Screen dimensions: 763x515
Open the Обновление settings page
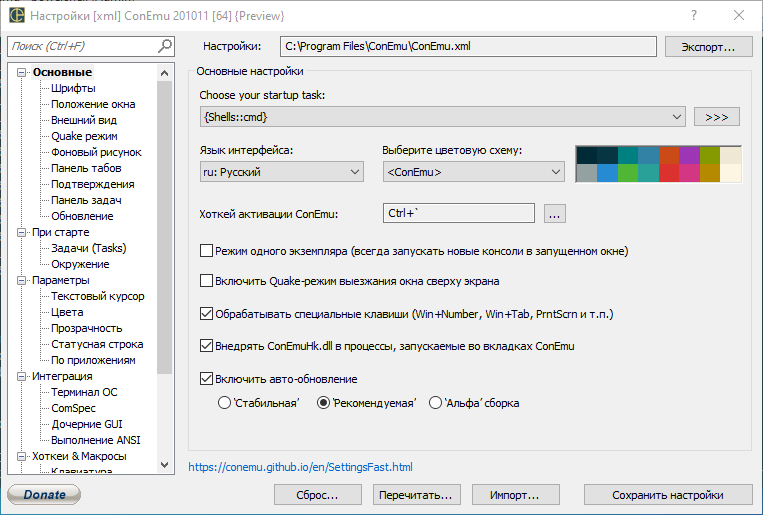click(x=82, y=216)
